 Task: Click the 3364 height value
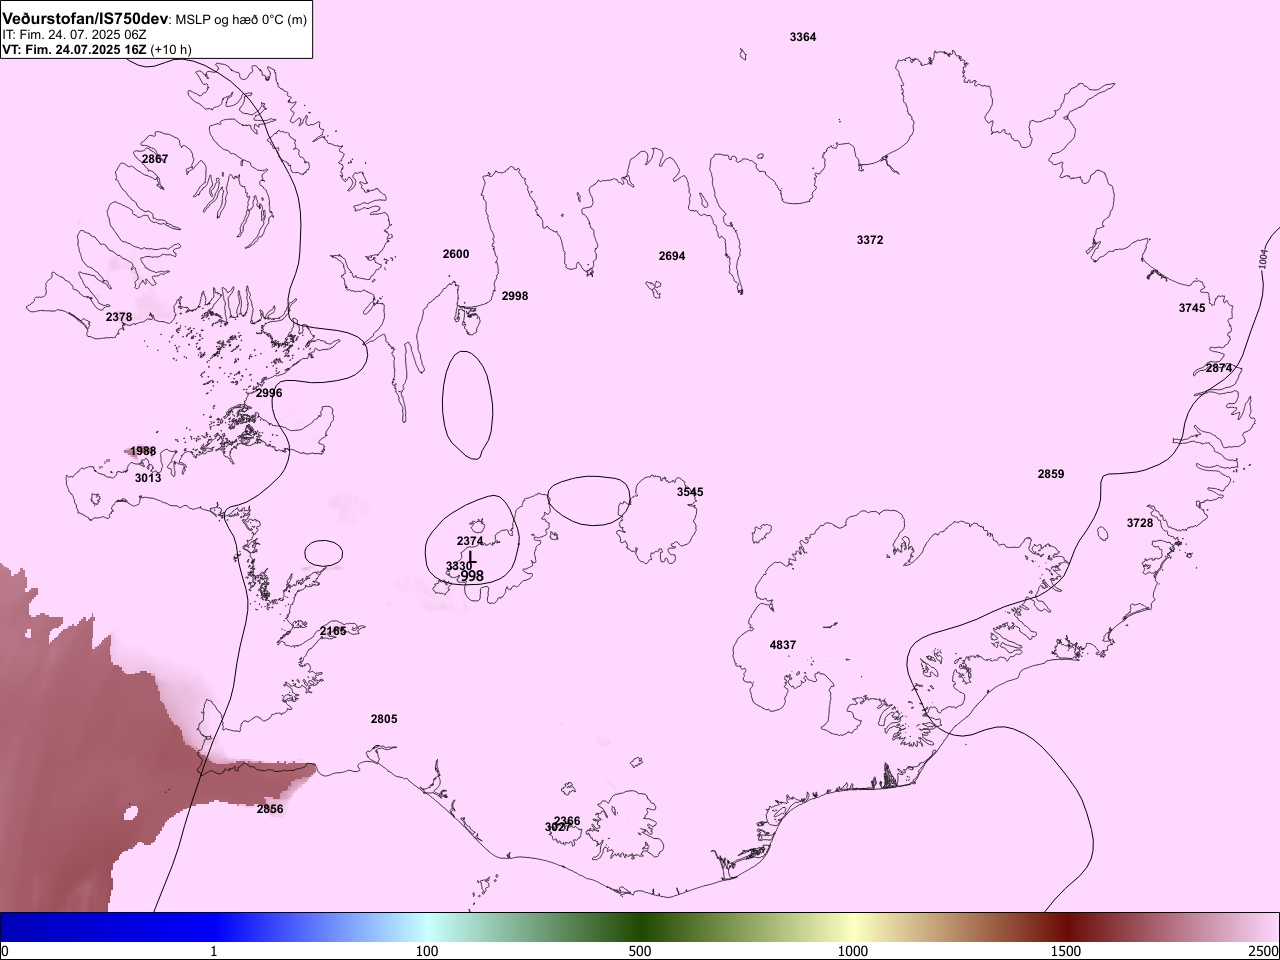(x=803, y=37)
